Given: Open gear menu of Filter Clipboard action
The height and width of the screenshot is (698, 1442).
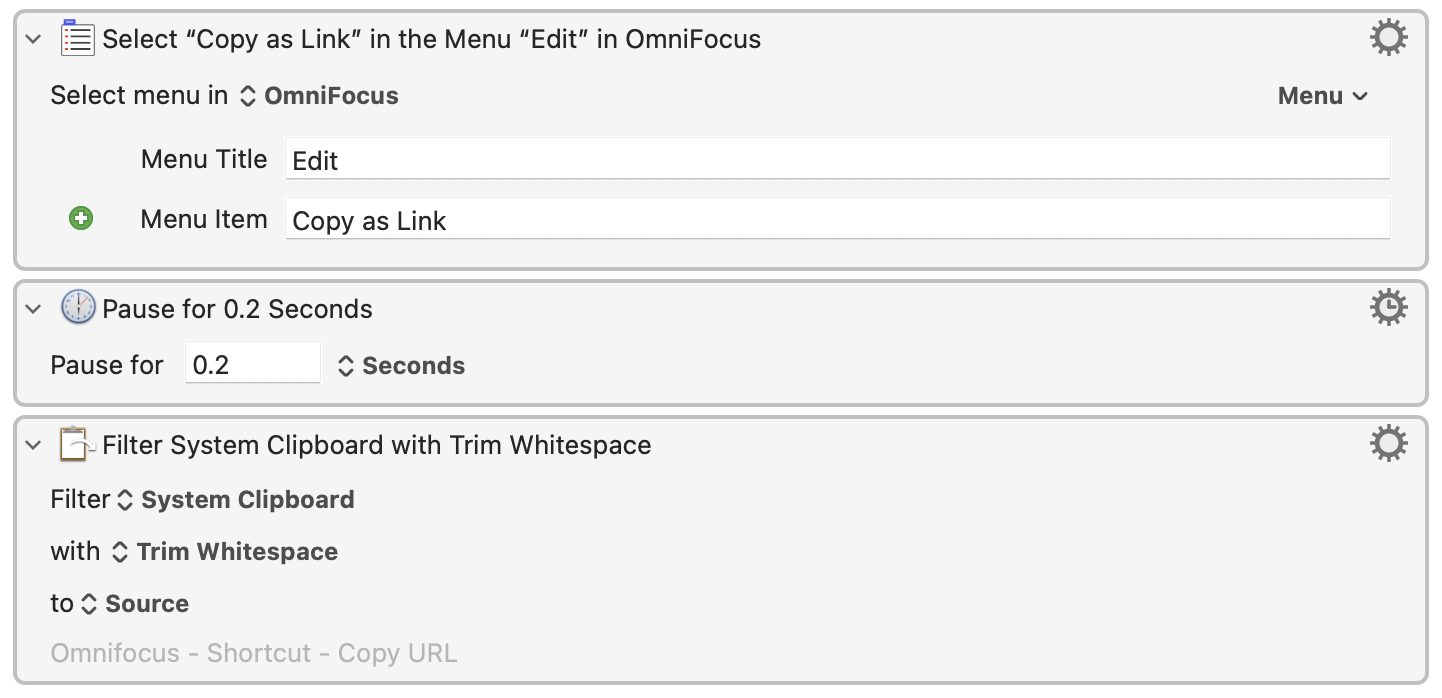Looking at the screenshot, I should [1388, 444].
